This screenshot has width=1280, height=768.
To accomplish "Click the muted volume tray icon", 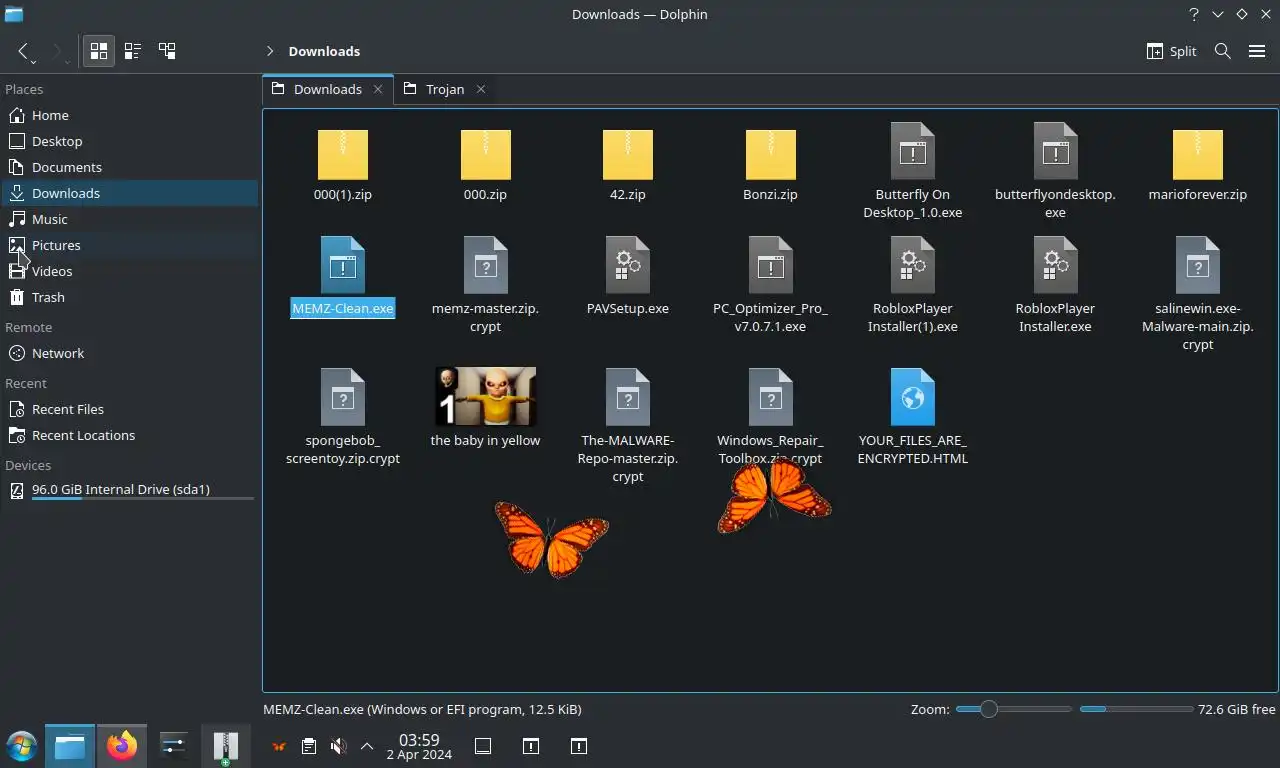I will [339, 746].
